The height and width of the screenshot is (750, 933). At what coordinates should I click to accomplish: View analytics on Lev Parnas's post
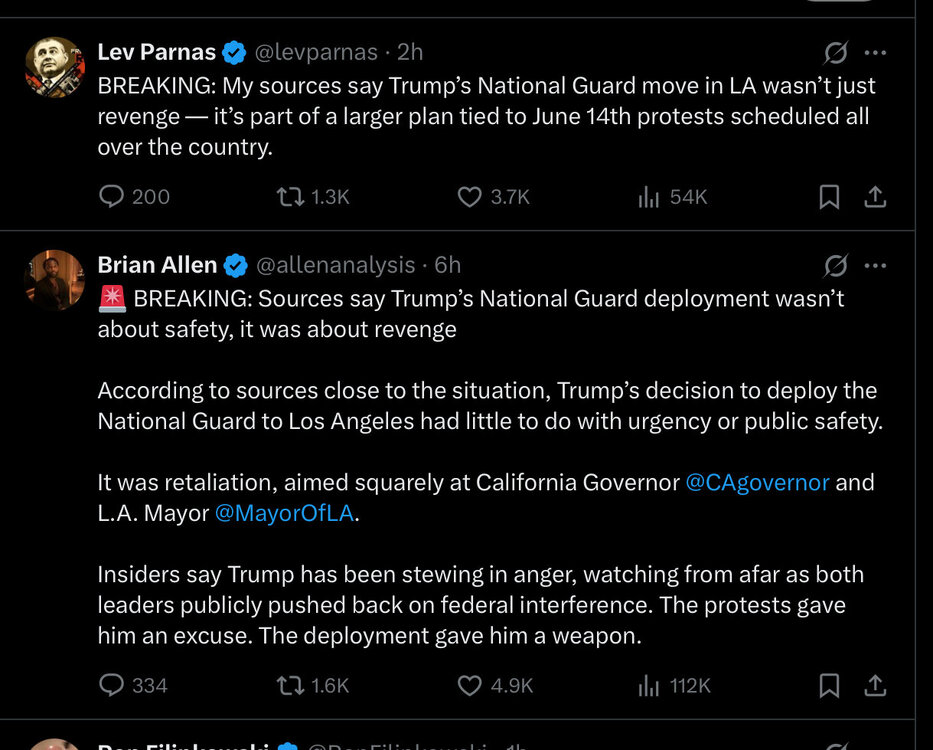(649, 197)
